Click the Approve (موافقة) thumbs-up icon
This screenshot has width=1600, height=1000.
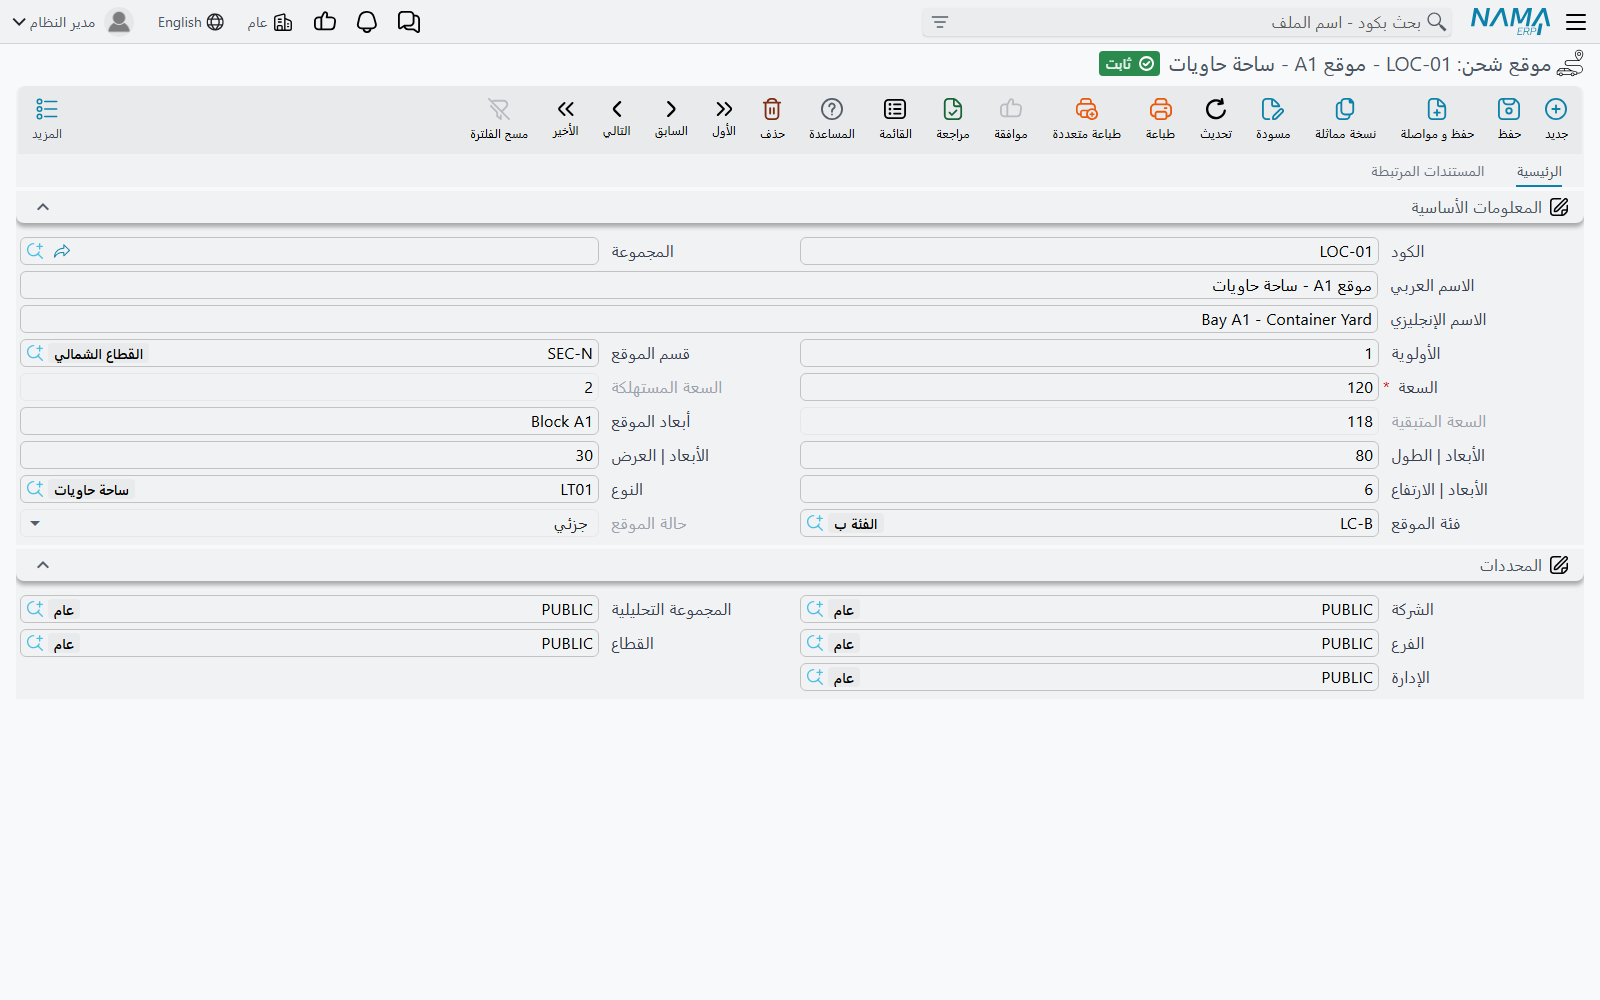tap(1011, 109)
